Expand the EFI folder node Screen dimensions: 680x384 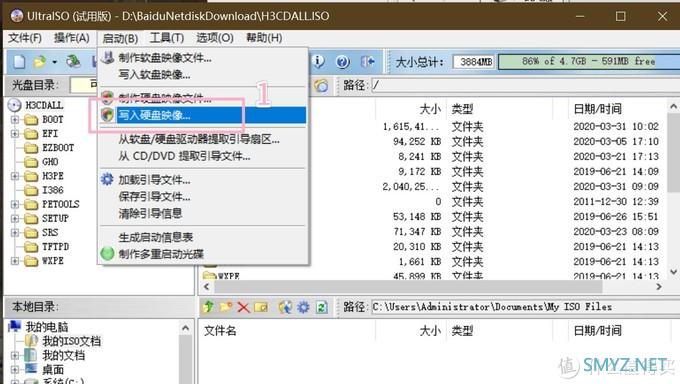pyautogui.click(x=15, y=133)
